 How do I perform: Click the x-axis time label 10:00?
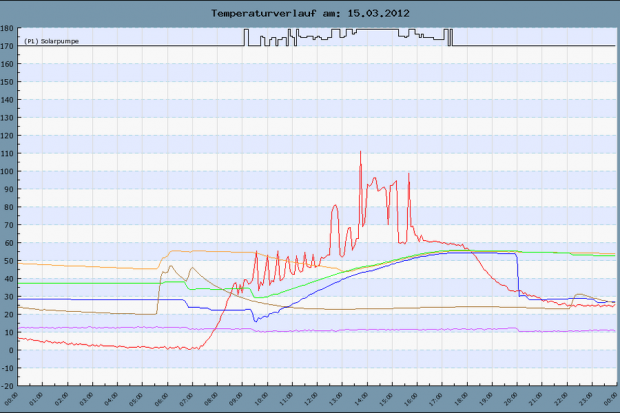click(261, 399)
